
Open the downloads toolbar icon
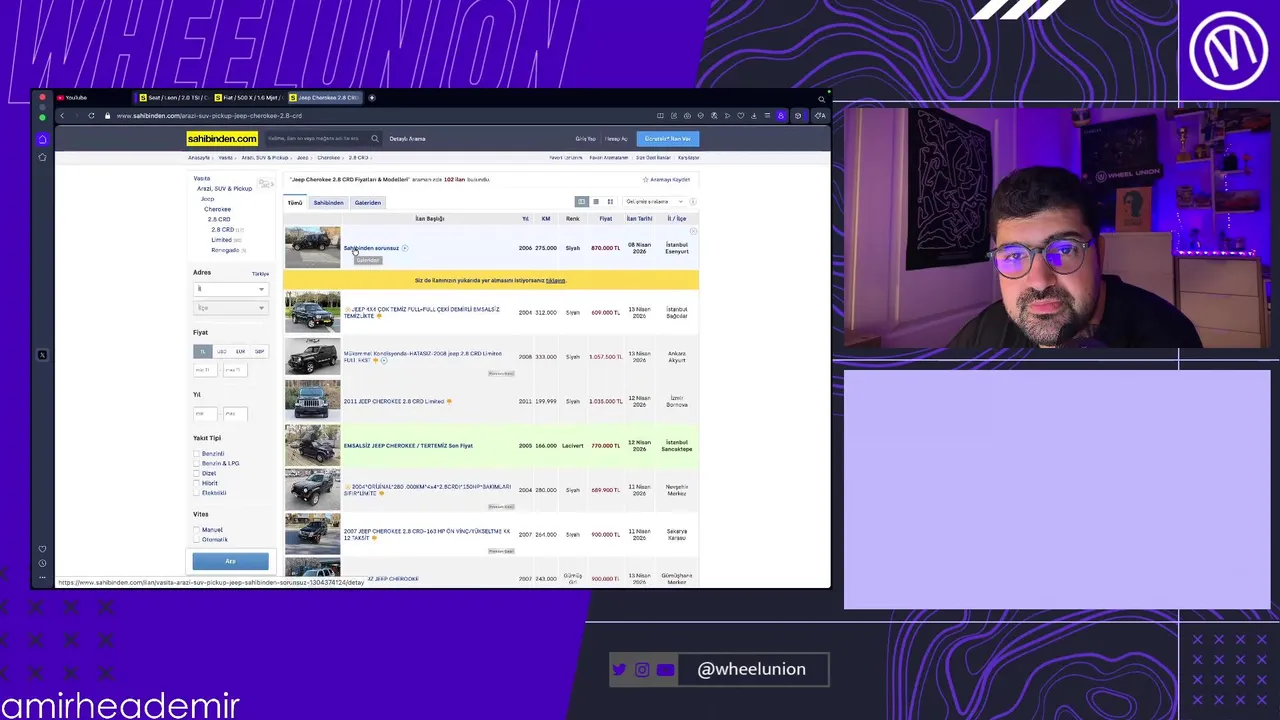pyautogui.click(x=754, y=116)
